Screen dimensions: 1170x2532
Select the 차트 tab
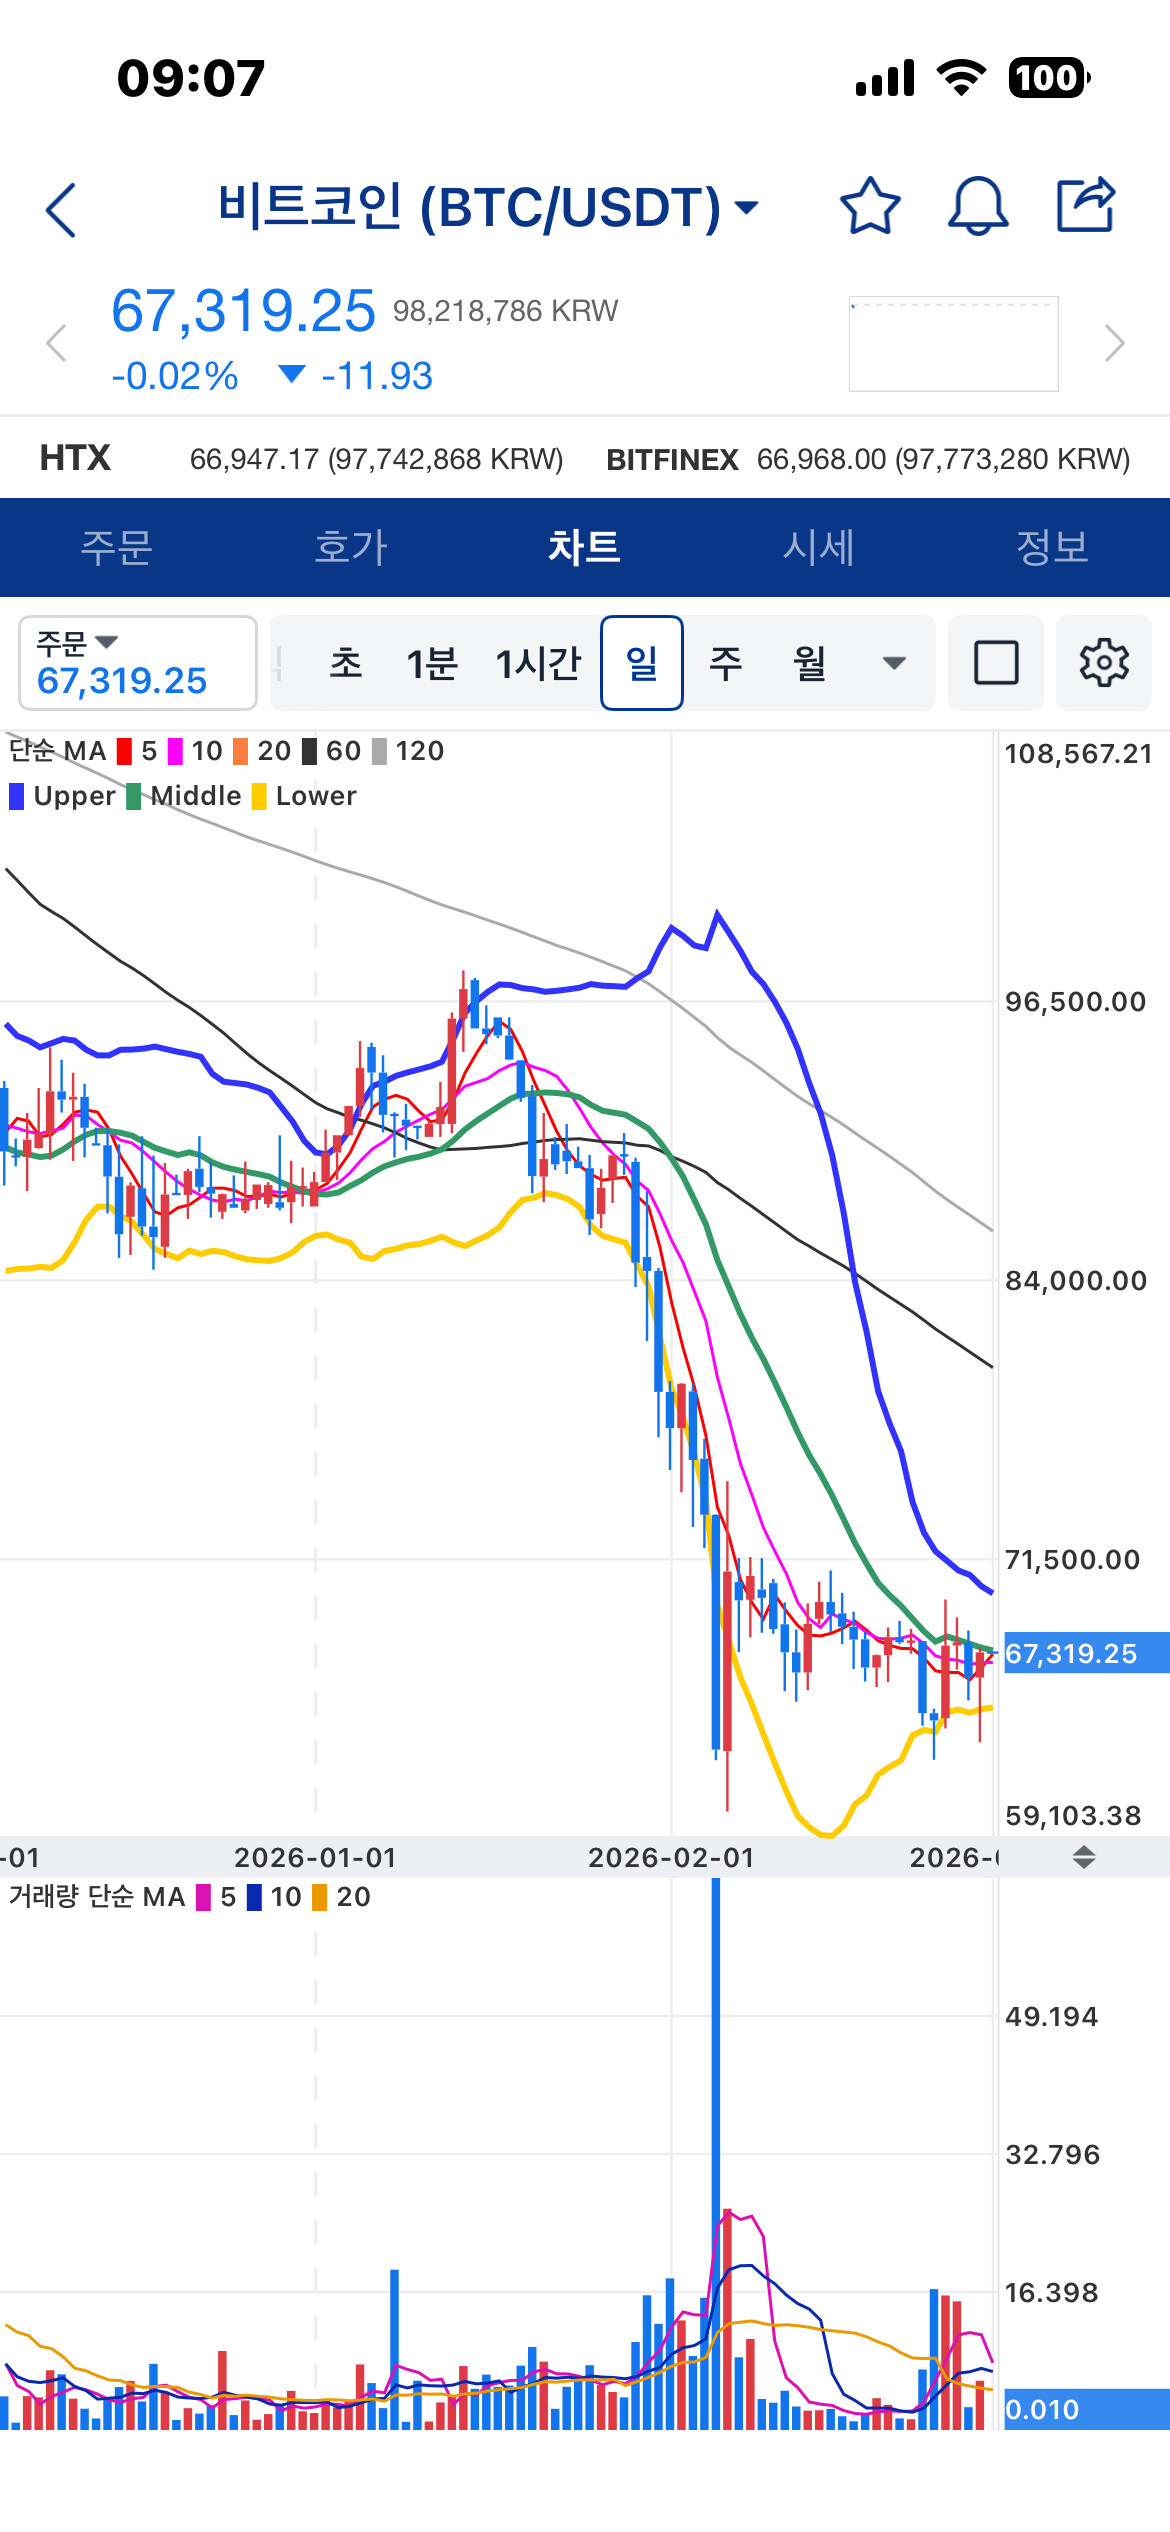tap(585, 548)
